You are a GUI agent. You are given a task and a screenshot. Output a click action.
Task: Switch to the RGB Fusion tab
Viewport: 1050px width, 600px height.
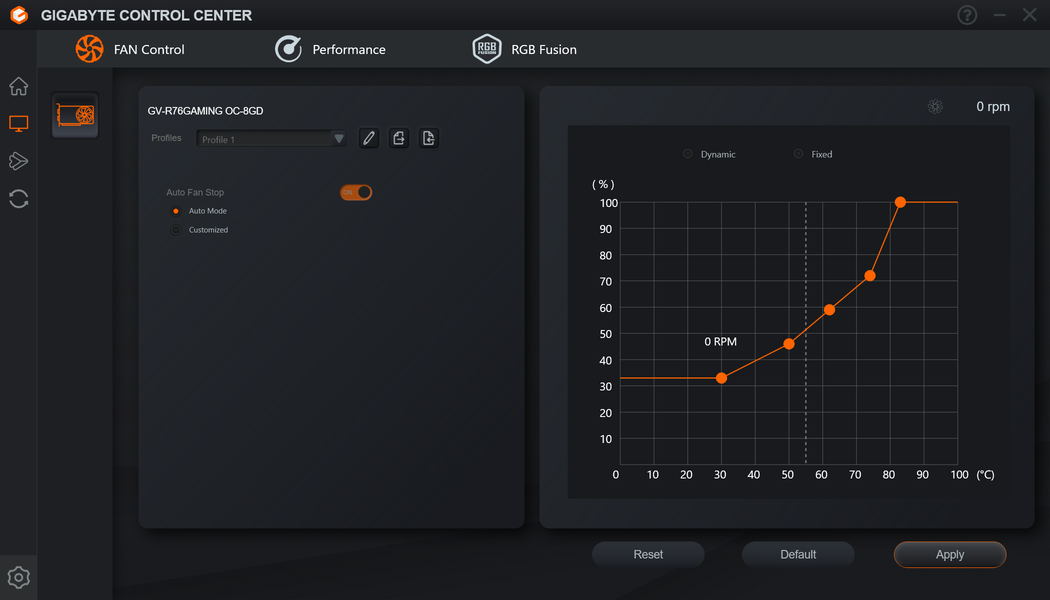525,49
